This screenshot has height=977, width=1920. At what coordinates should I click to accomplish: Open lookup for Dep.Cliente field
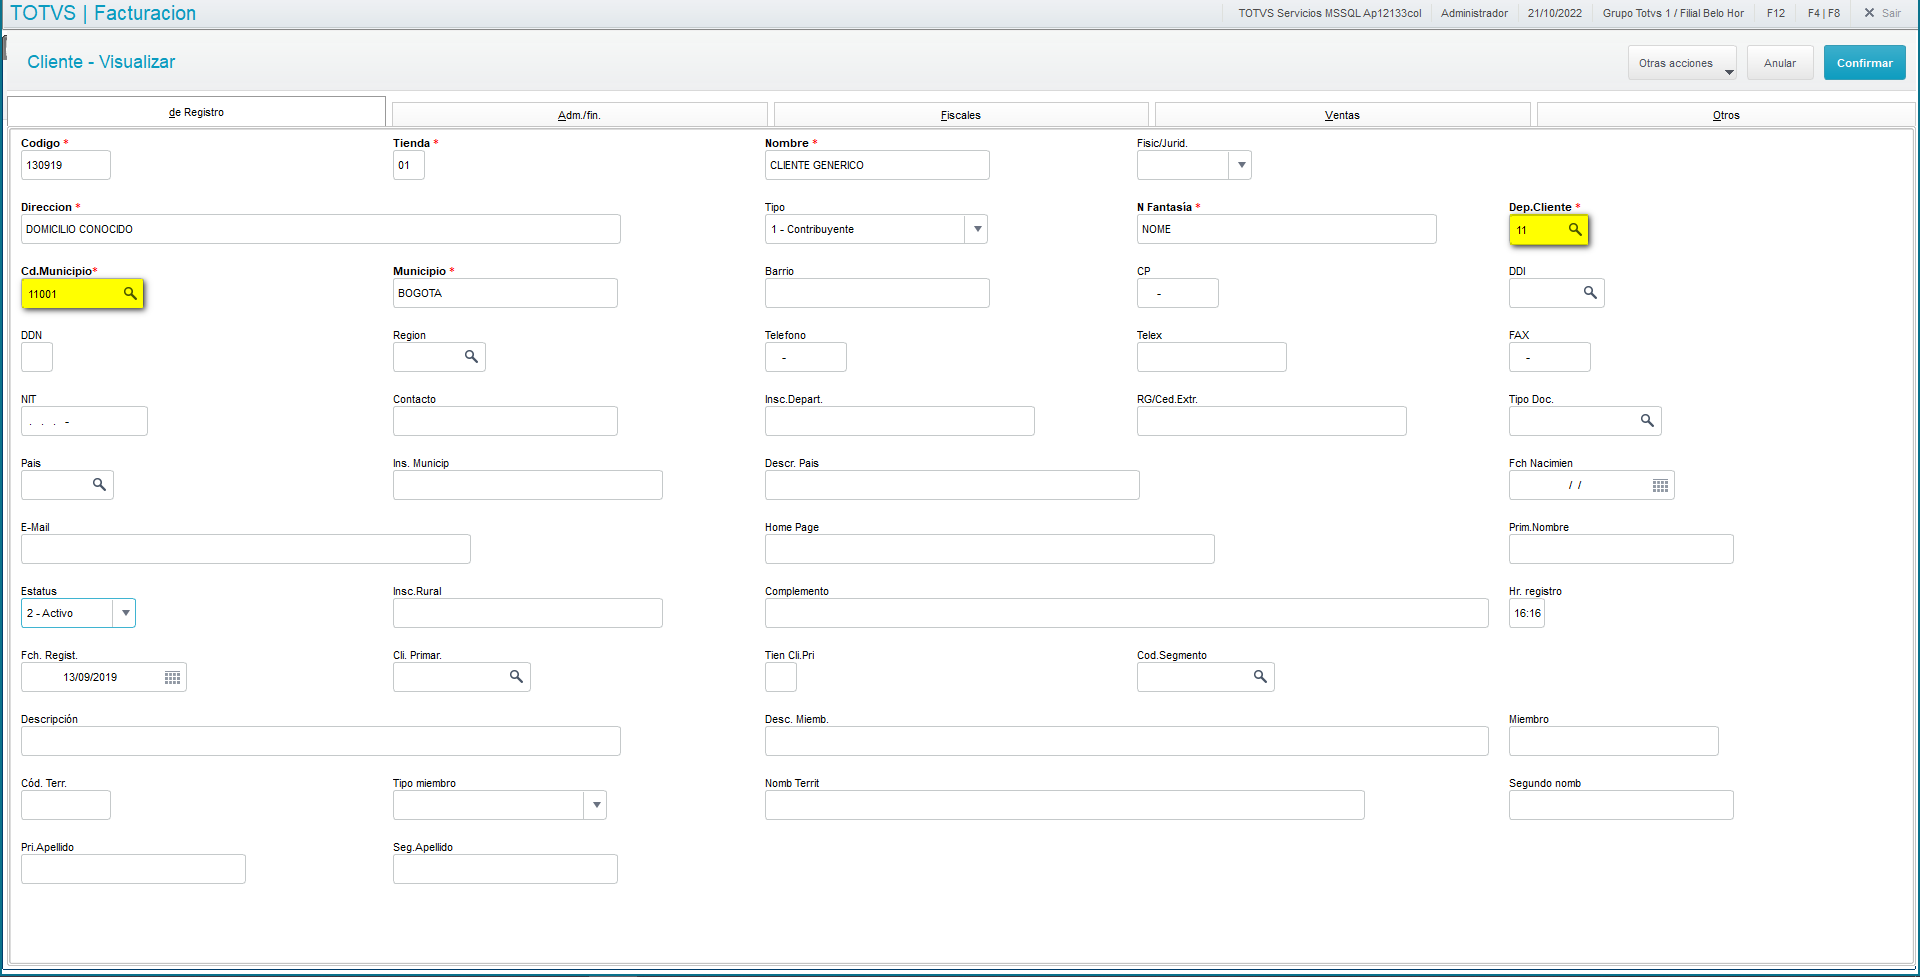coord(1575,229)
